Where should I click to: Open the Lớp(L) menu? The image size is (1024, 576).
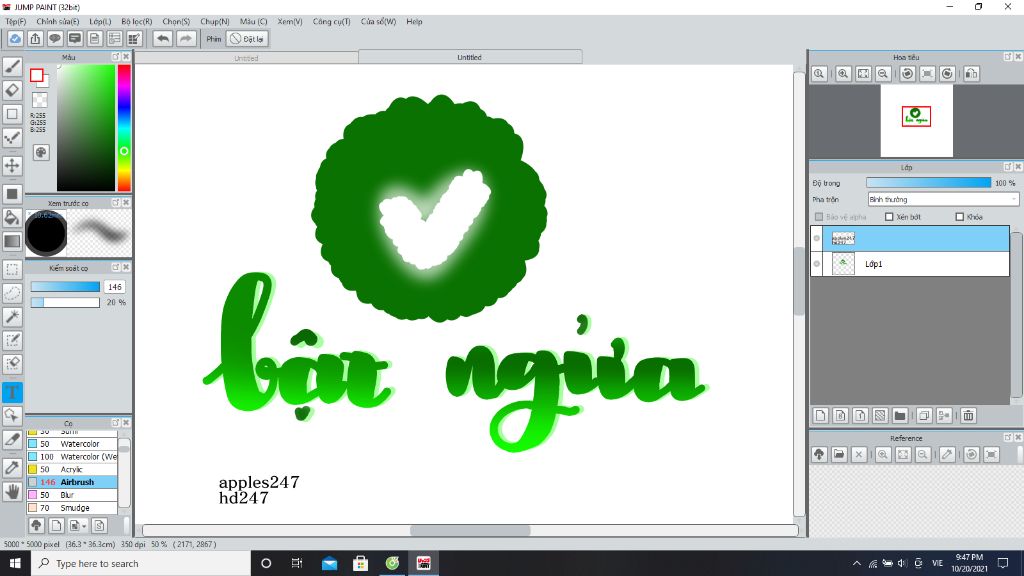(x=100, y=22)
